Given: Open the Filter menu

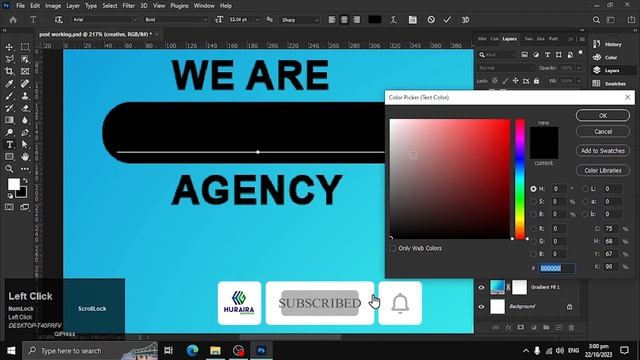Looking at the screenshot, I should tap(129, 6).
